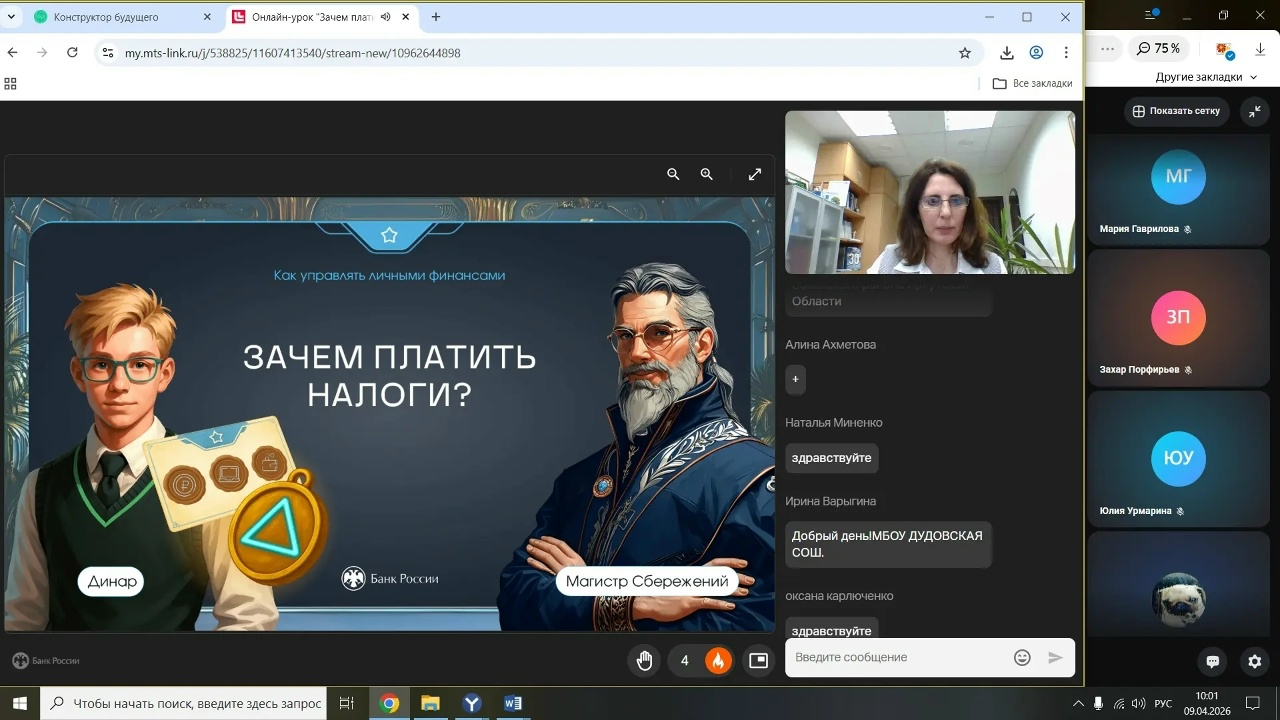The height and width of the screenshot is (720, 1280).
Task: Open the 'Все закладки' folder
Action: point(1032,83)
